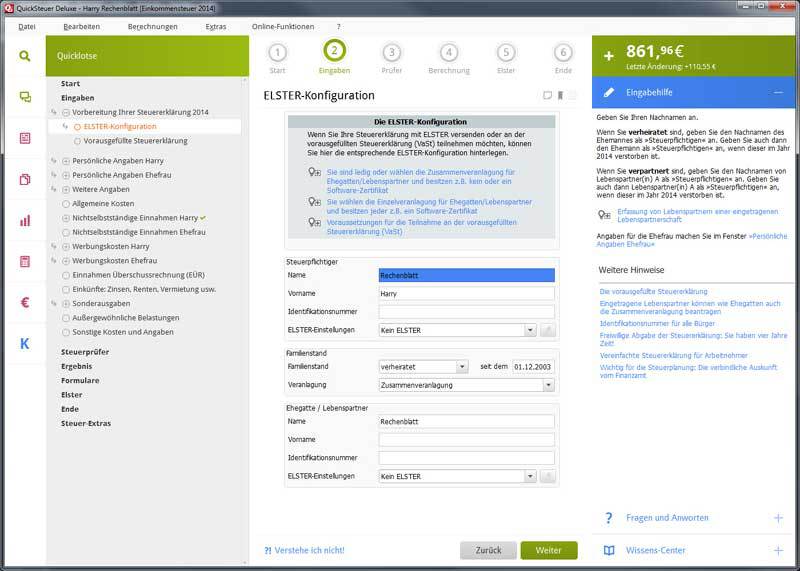Open the calculator icon in left sidebar
The image size is (800, 571).
pos(24,262)
